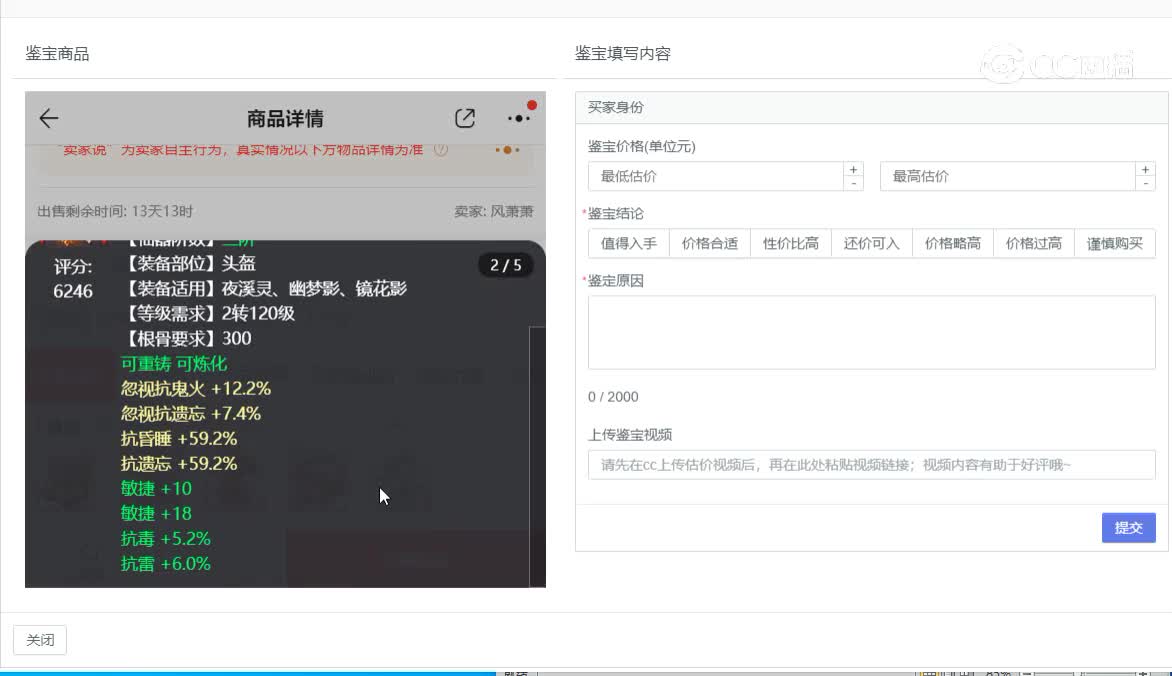The height and width of the screenshot is (676, 1172).
Task: Go back with the arrow in 商品详情 header
Action: [x=49, y=118]
